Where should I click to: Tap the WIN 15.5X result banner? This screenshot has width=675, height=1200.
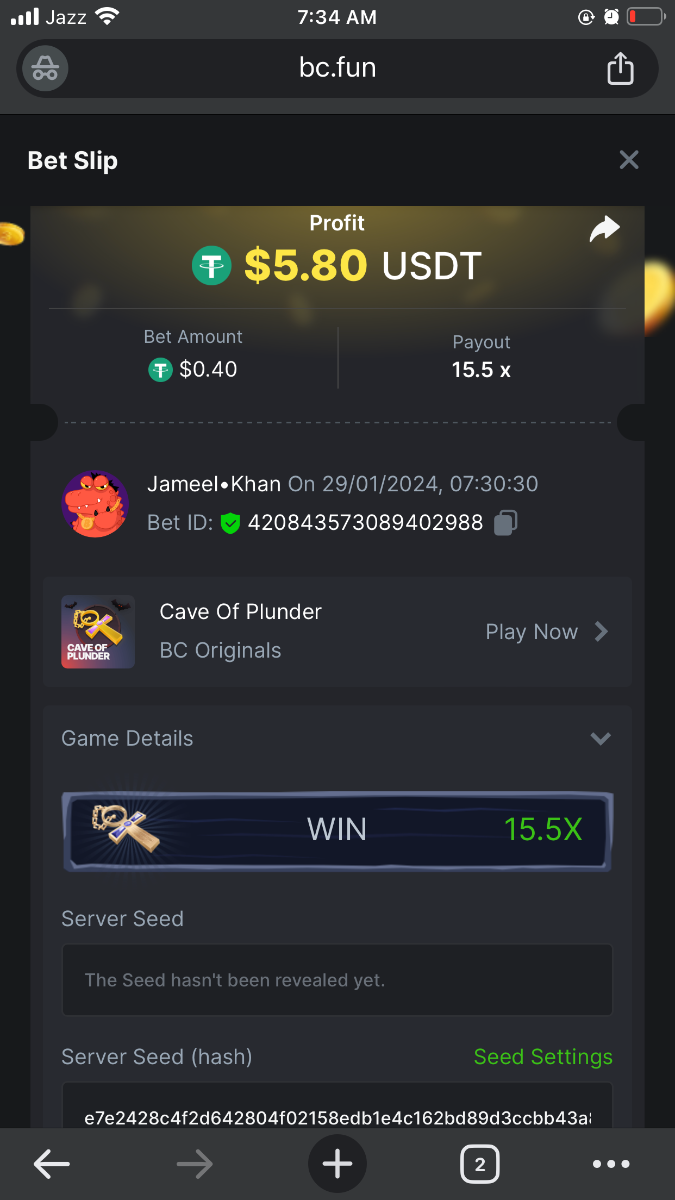coord(337,830)
